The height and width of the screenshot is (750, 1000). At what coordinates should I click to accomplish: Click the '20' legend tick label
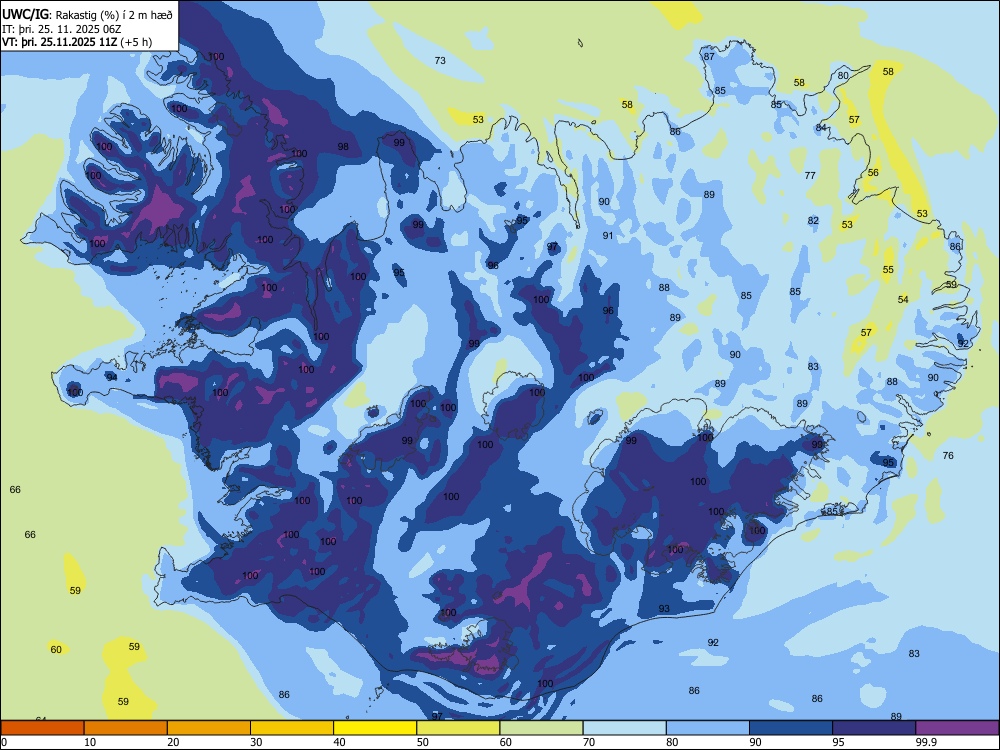click(x=173, y=742)
